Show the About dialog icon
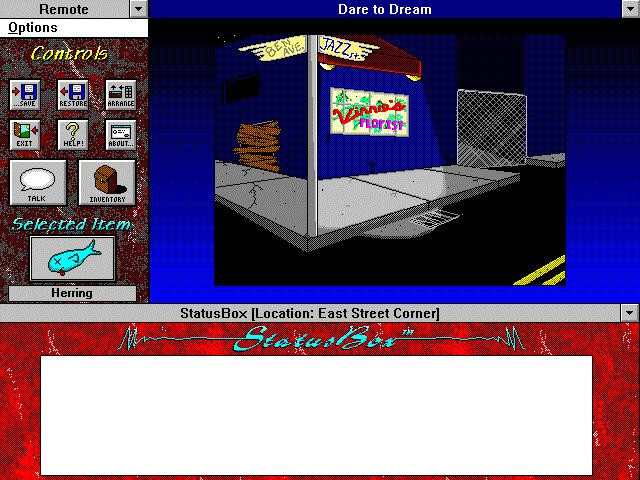The height and width of the screenshot is (480, 640). pos(121,135)
